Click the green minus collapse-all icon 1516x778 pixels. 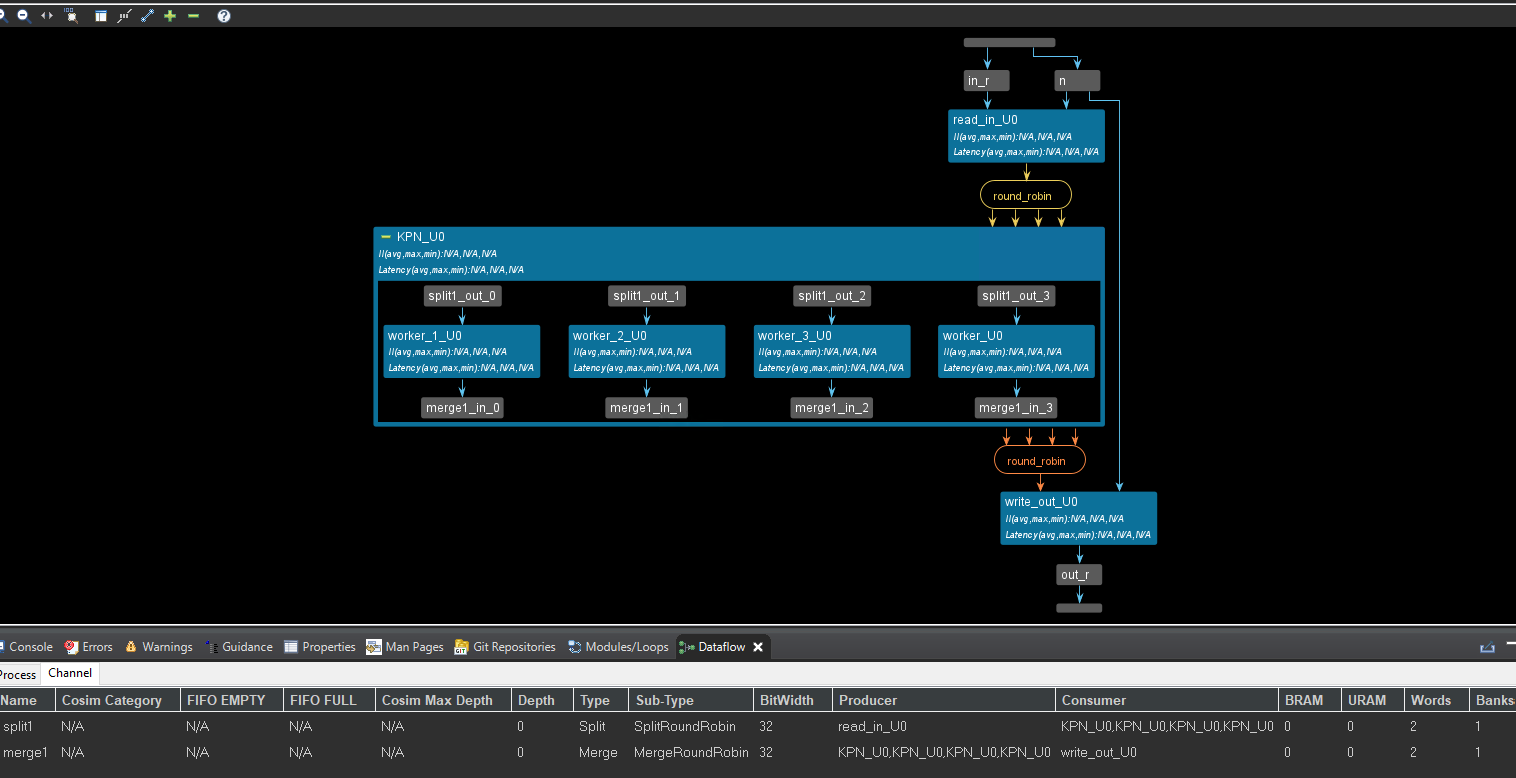[193, 16]
